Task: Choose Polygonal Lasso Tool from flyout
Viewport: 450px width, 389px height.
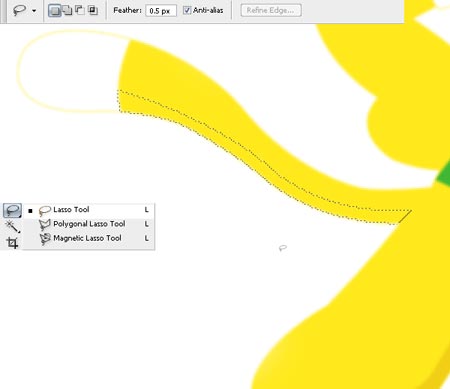Action: tap(89, 224)
